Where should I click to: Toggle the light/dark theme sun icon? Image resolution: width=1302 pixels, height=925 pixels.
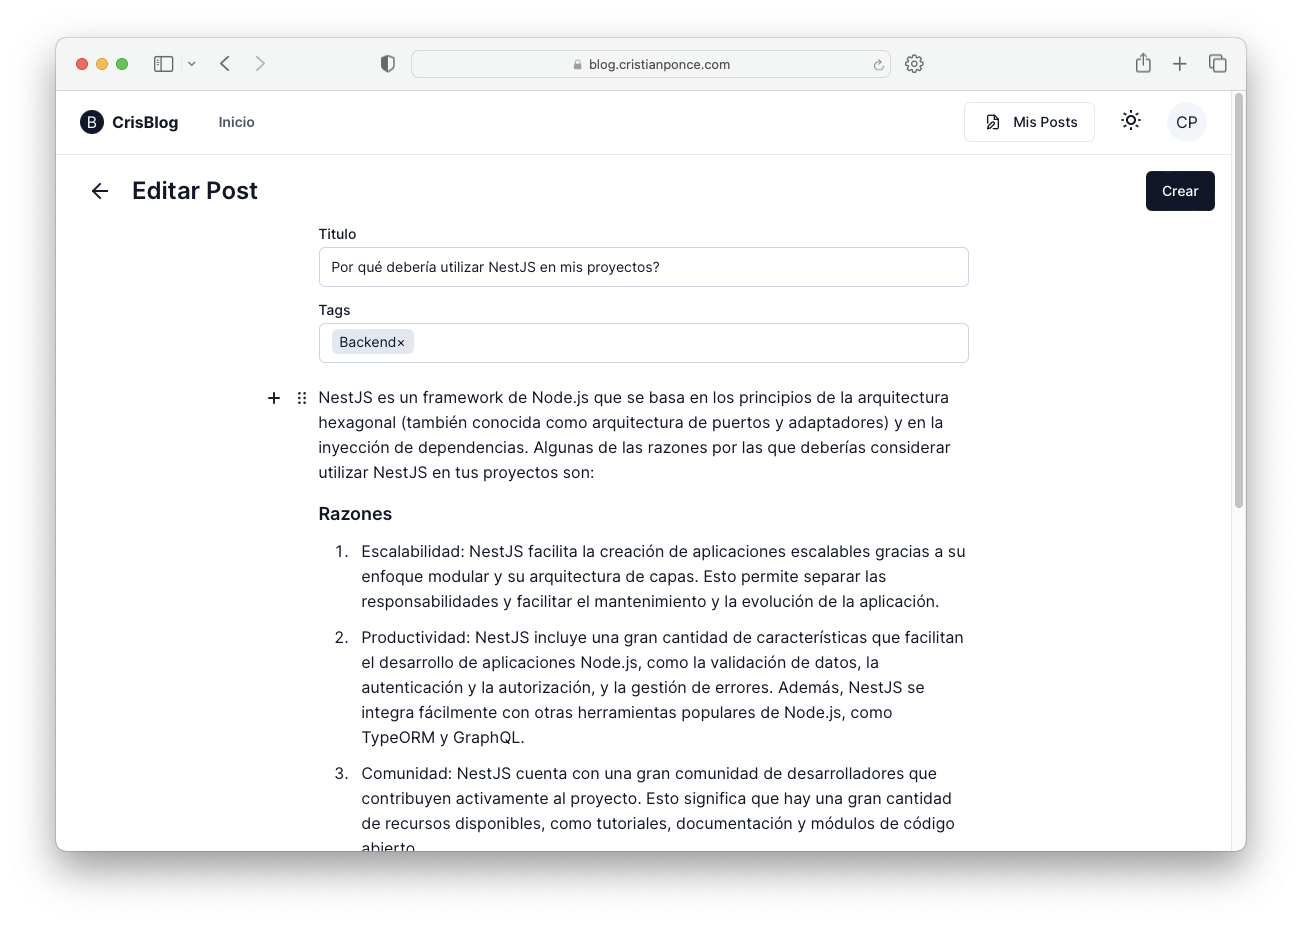pos(1131,121)
